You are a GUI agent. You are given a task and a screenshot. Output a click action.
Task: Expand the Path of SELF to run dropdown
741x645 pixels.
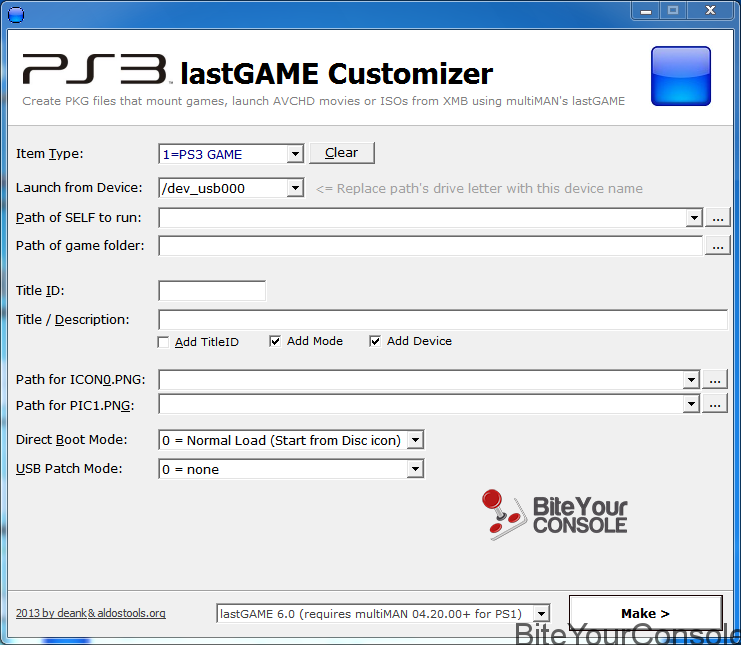[694, 218]
